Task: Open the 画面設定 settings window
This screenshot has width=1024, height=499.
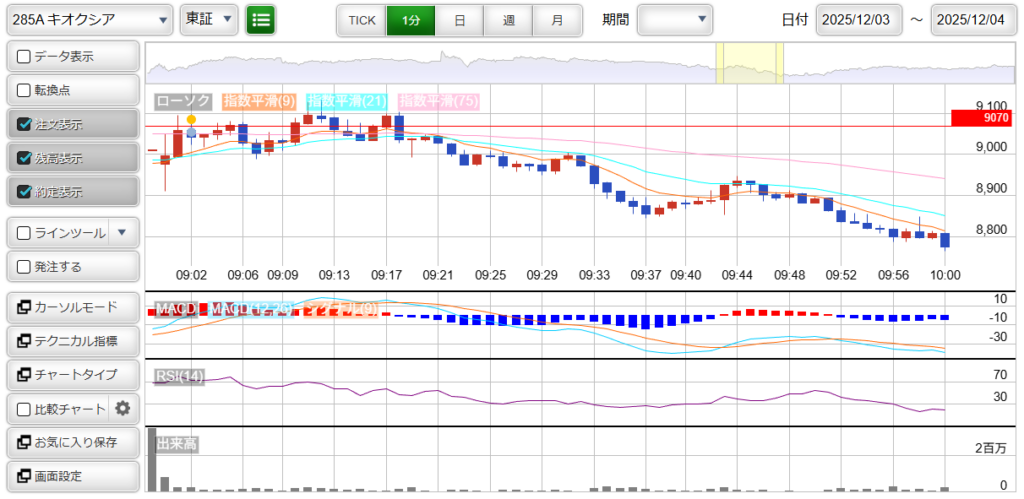Action: [x=72, y=476]
